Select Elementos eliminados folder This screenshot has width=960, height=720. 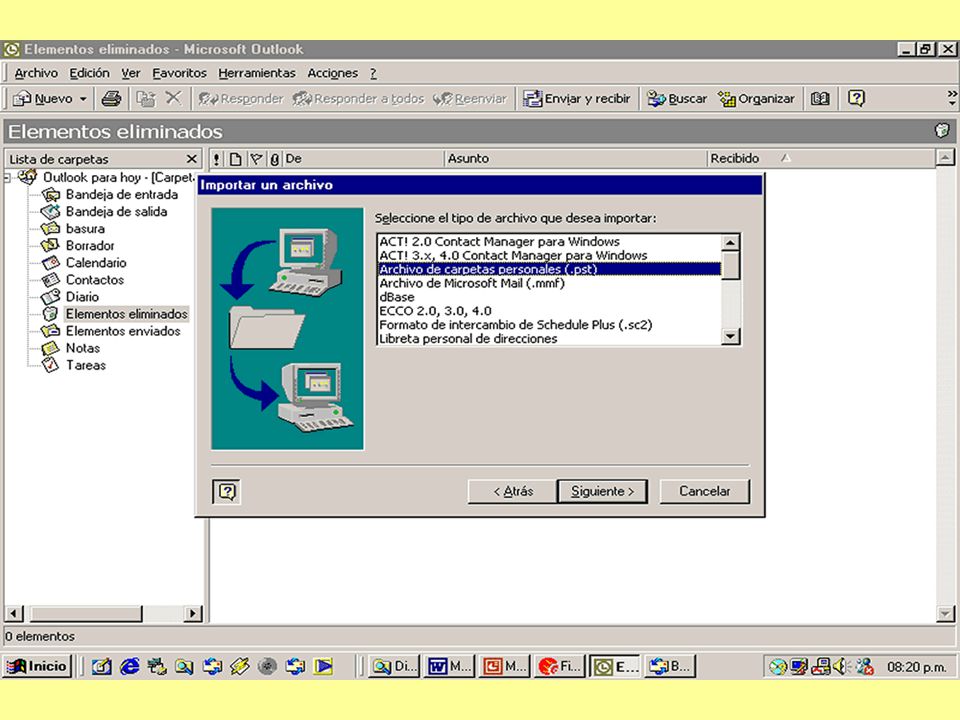[x=126, y=314]
